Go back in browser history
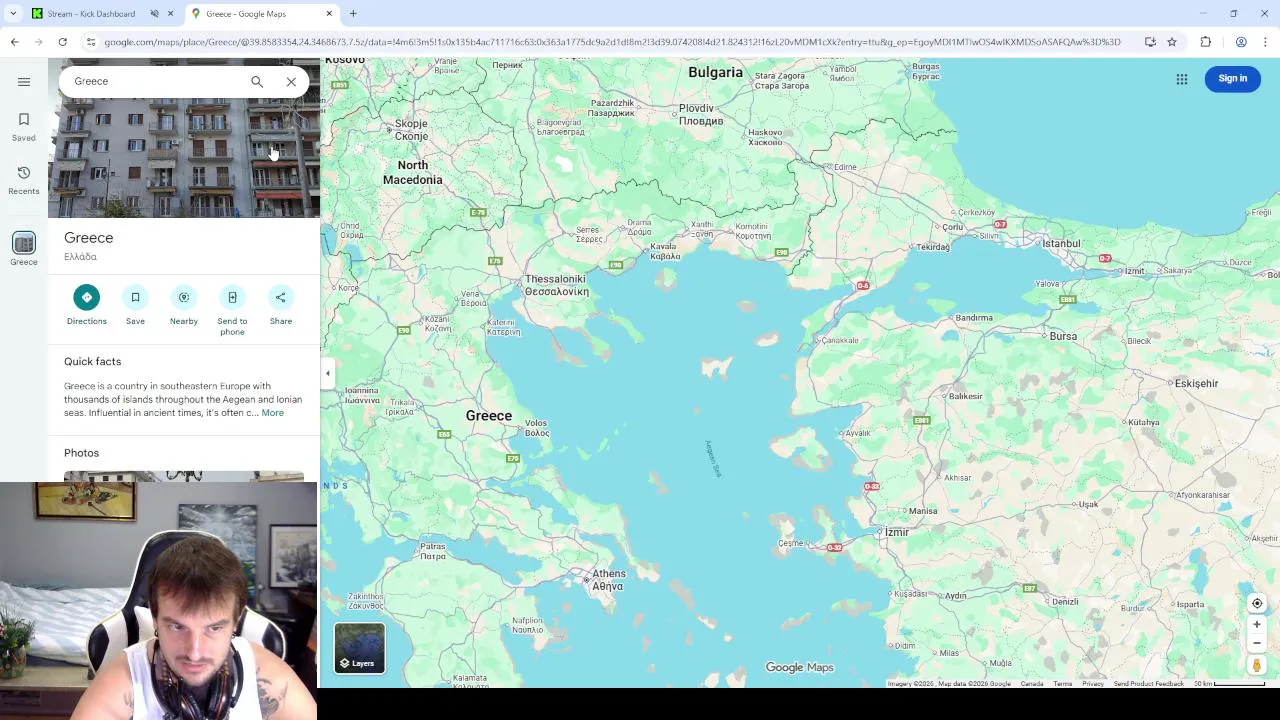The image size is (1280, 720). pos(14,42)
